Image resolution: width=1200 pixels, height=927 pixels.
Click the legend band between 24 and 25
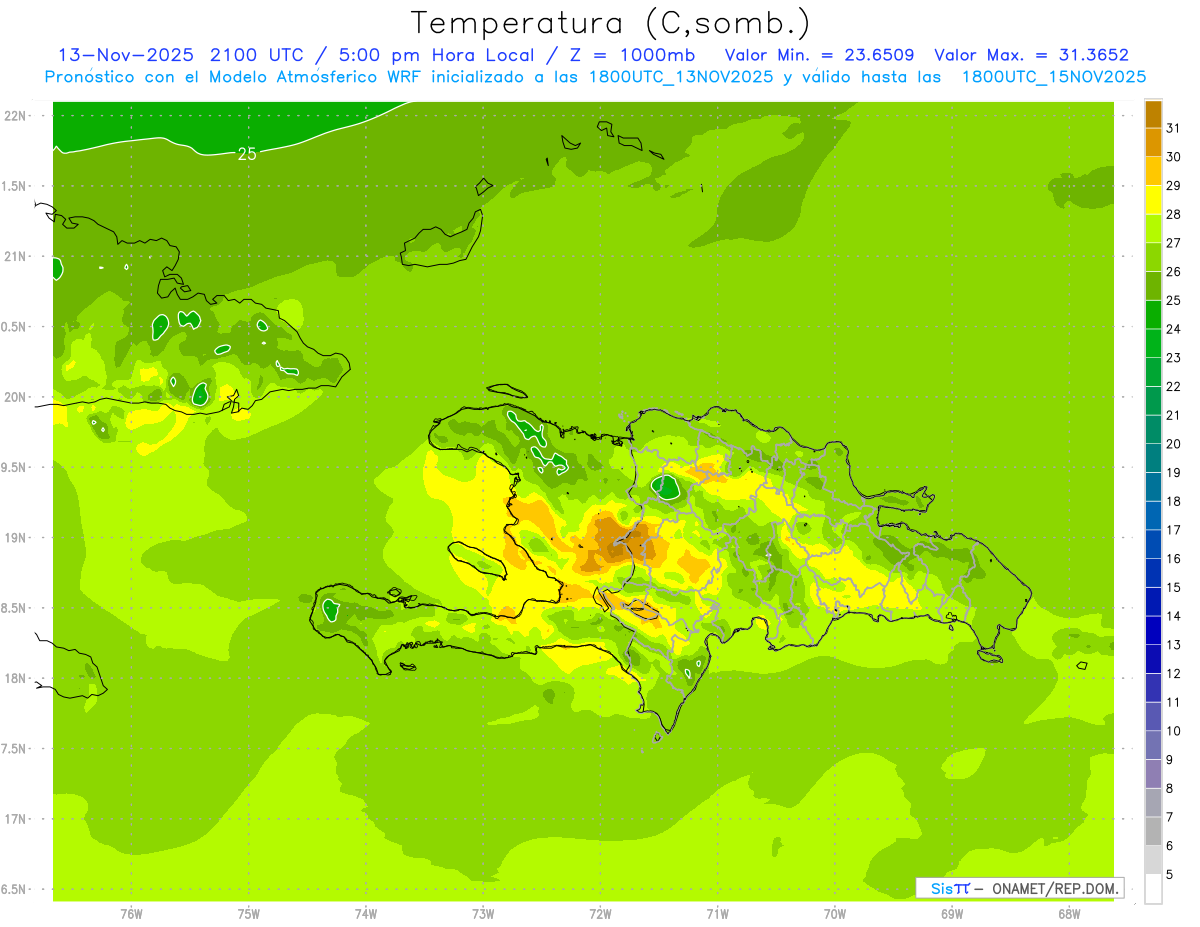pos(1153,315)
